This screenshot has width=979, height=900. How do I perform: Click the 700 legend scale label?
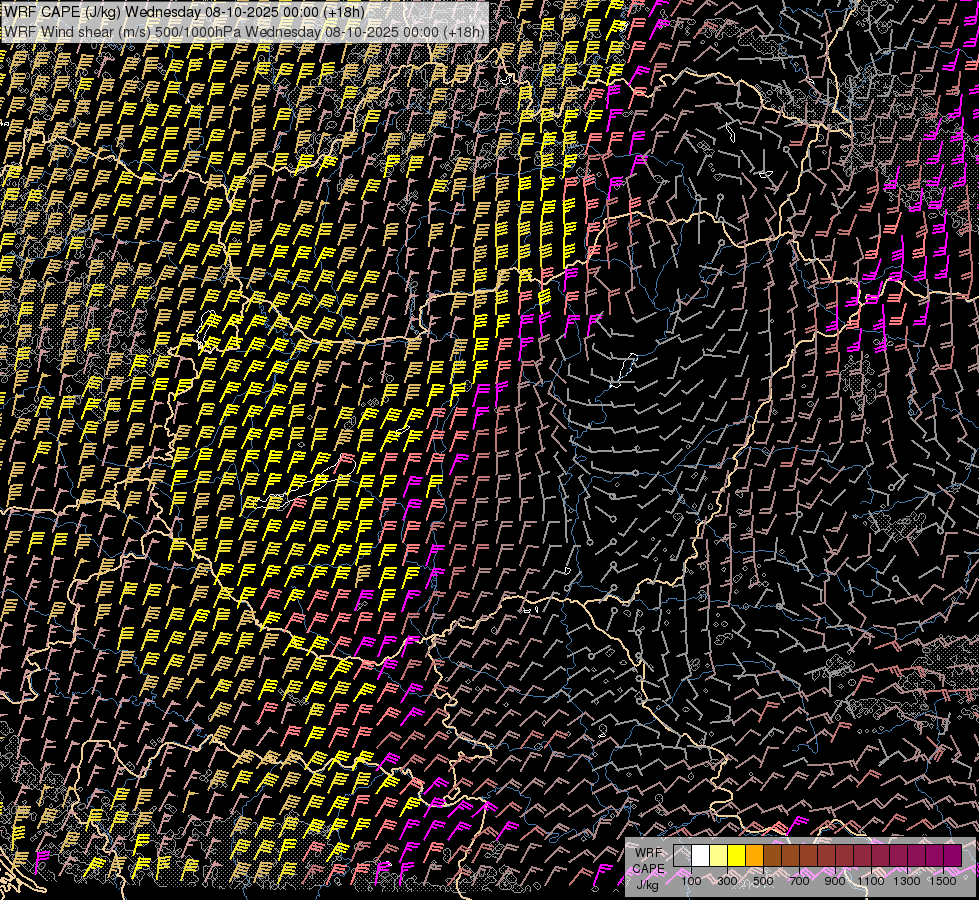tap(799, 881)
